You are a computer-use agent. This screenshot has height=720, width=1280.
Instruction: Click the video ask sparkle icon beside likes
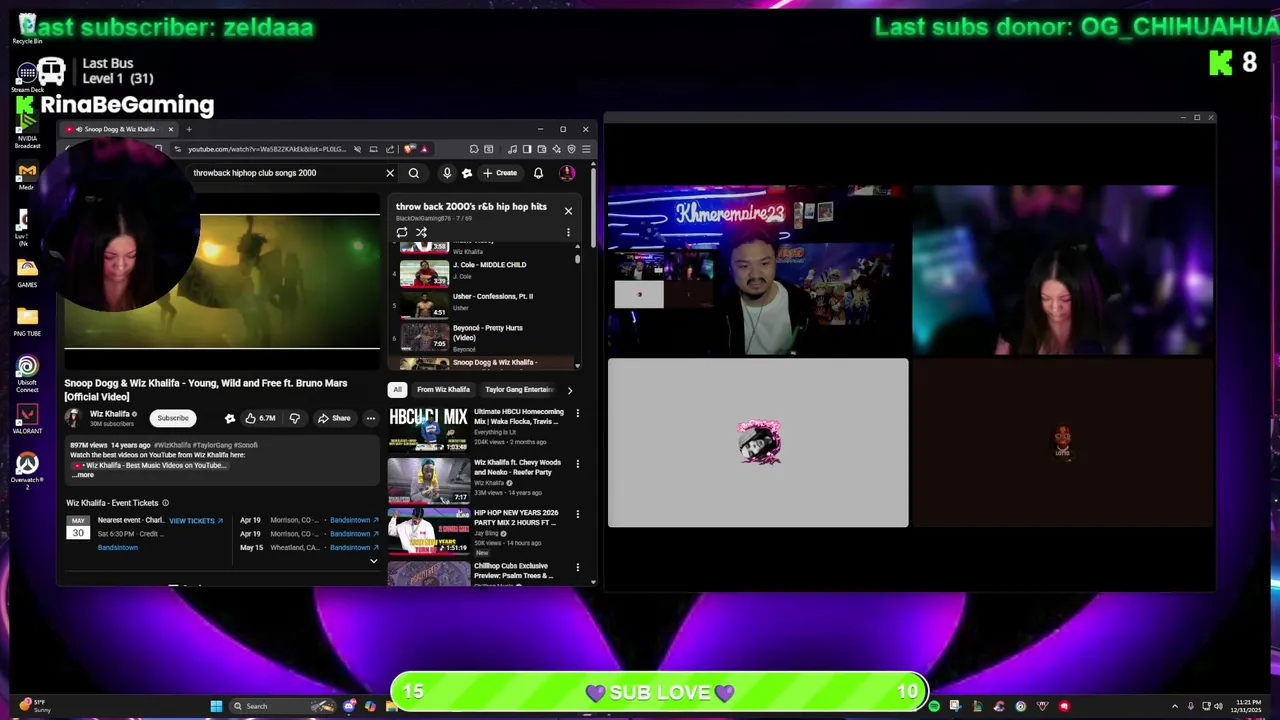[x=229, y=418]
